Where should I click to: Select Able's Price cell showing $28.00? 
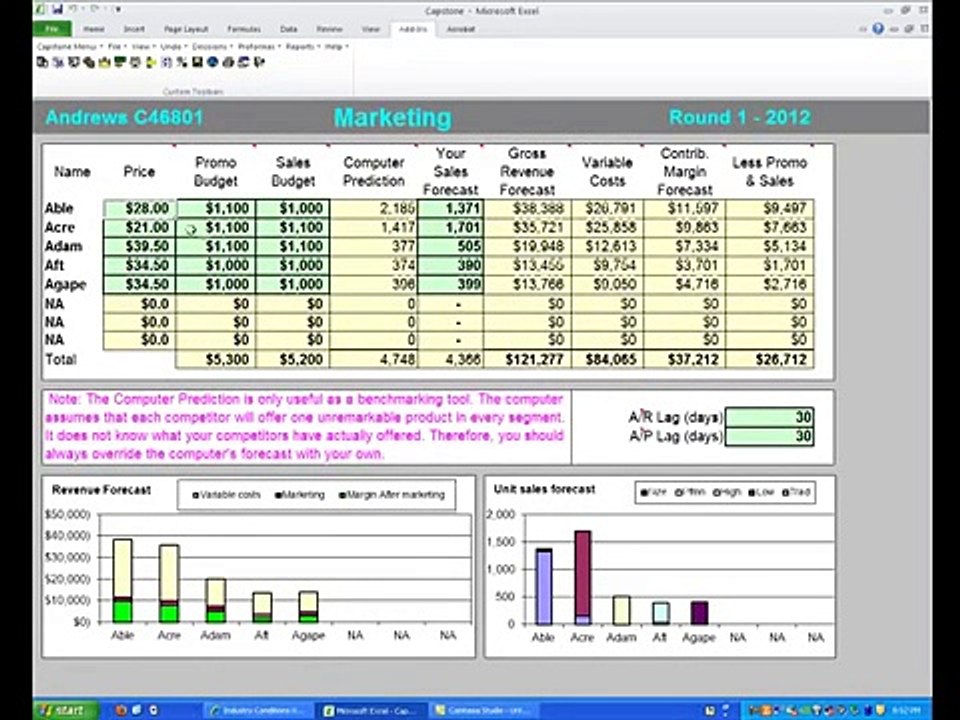[x=139, y=209]
